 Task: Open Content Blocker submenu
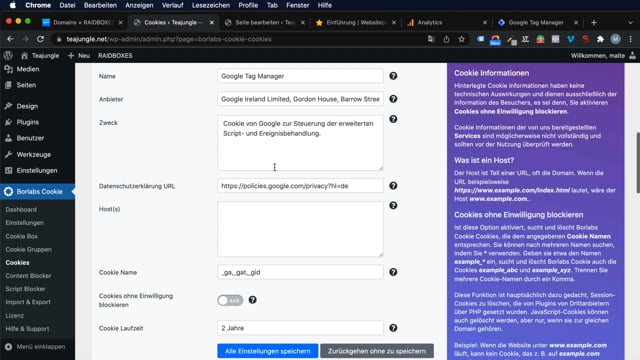pyautogui.click(x=28, y=276)
